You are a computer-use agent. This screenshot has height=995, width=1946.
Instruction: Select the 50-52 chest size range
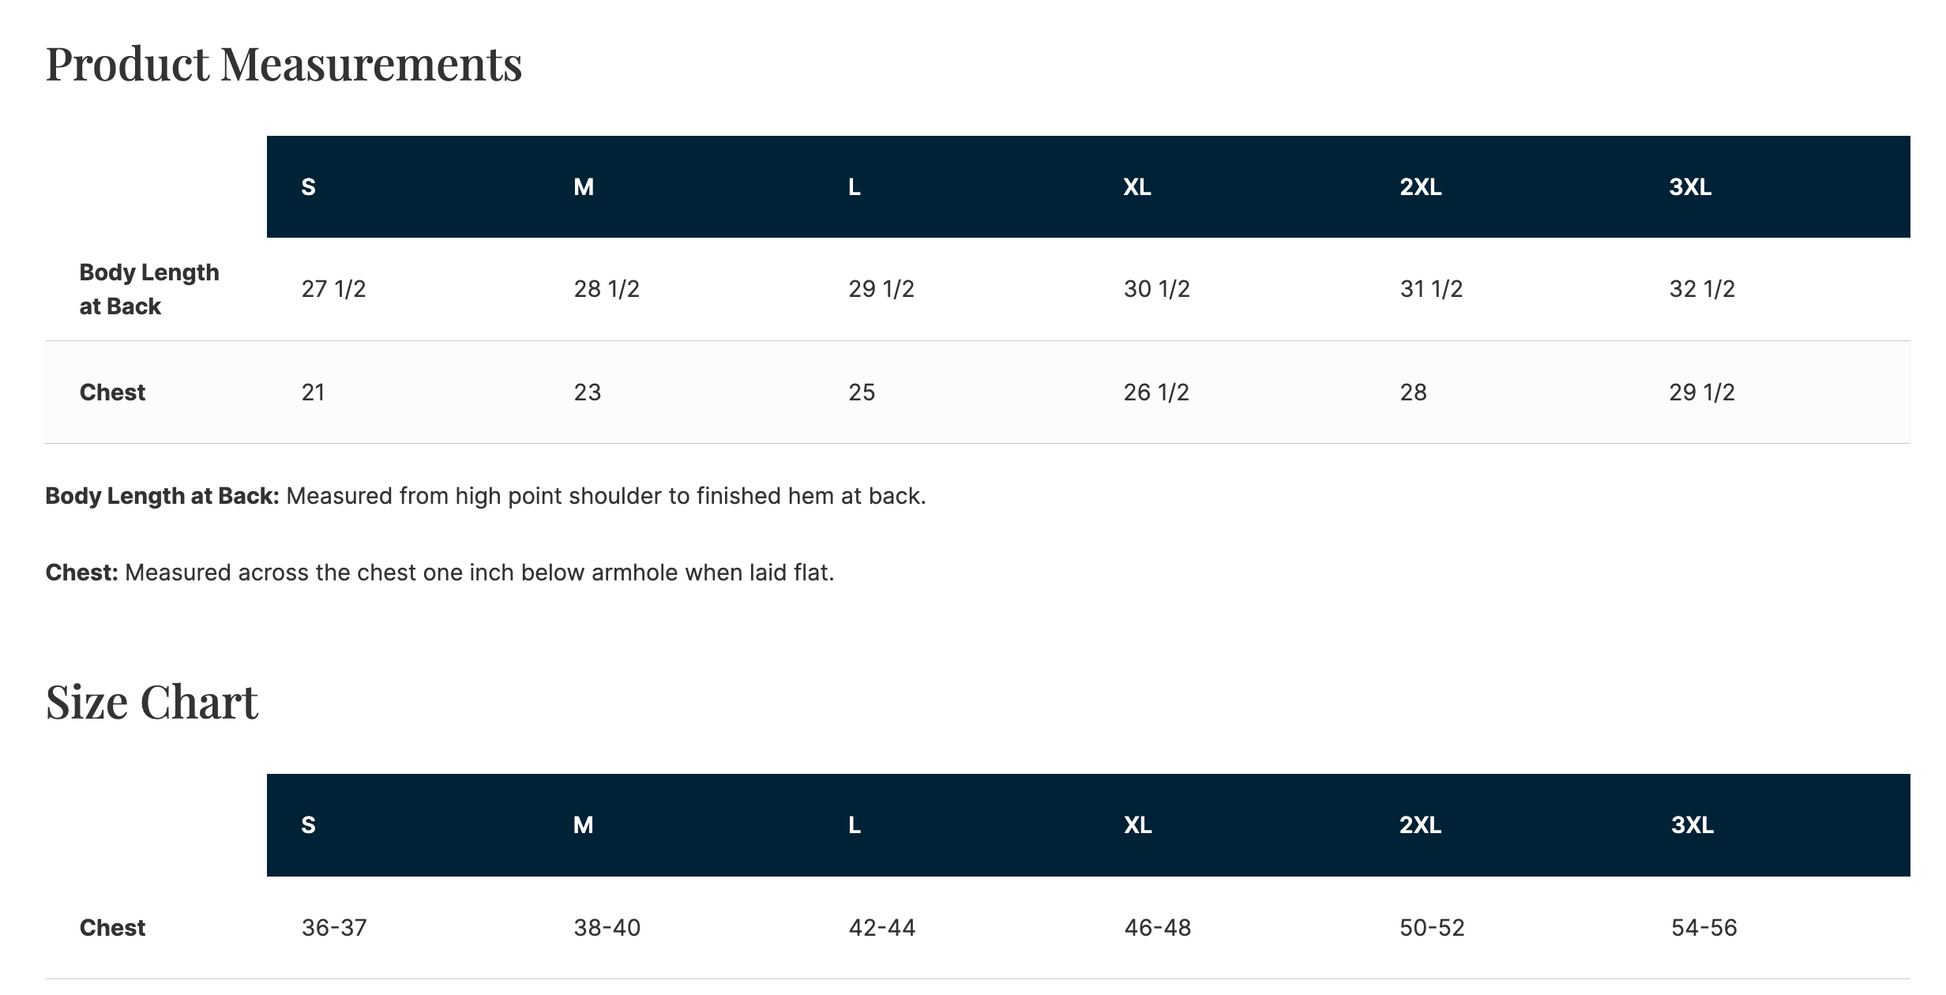click(1432, 928)
